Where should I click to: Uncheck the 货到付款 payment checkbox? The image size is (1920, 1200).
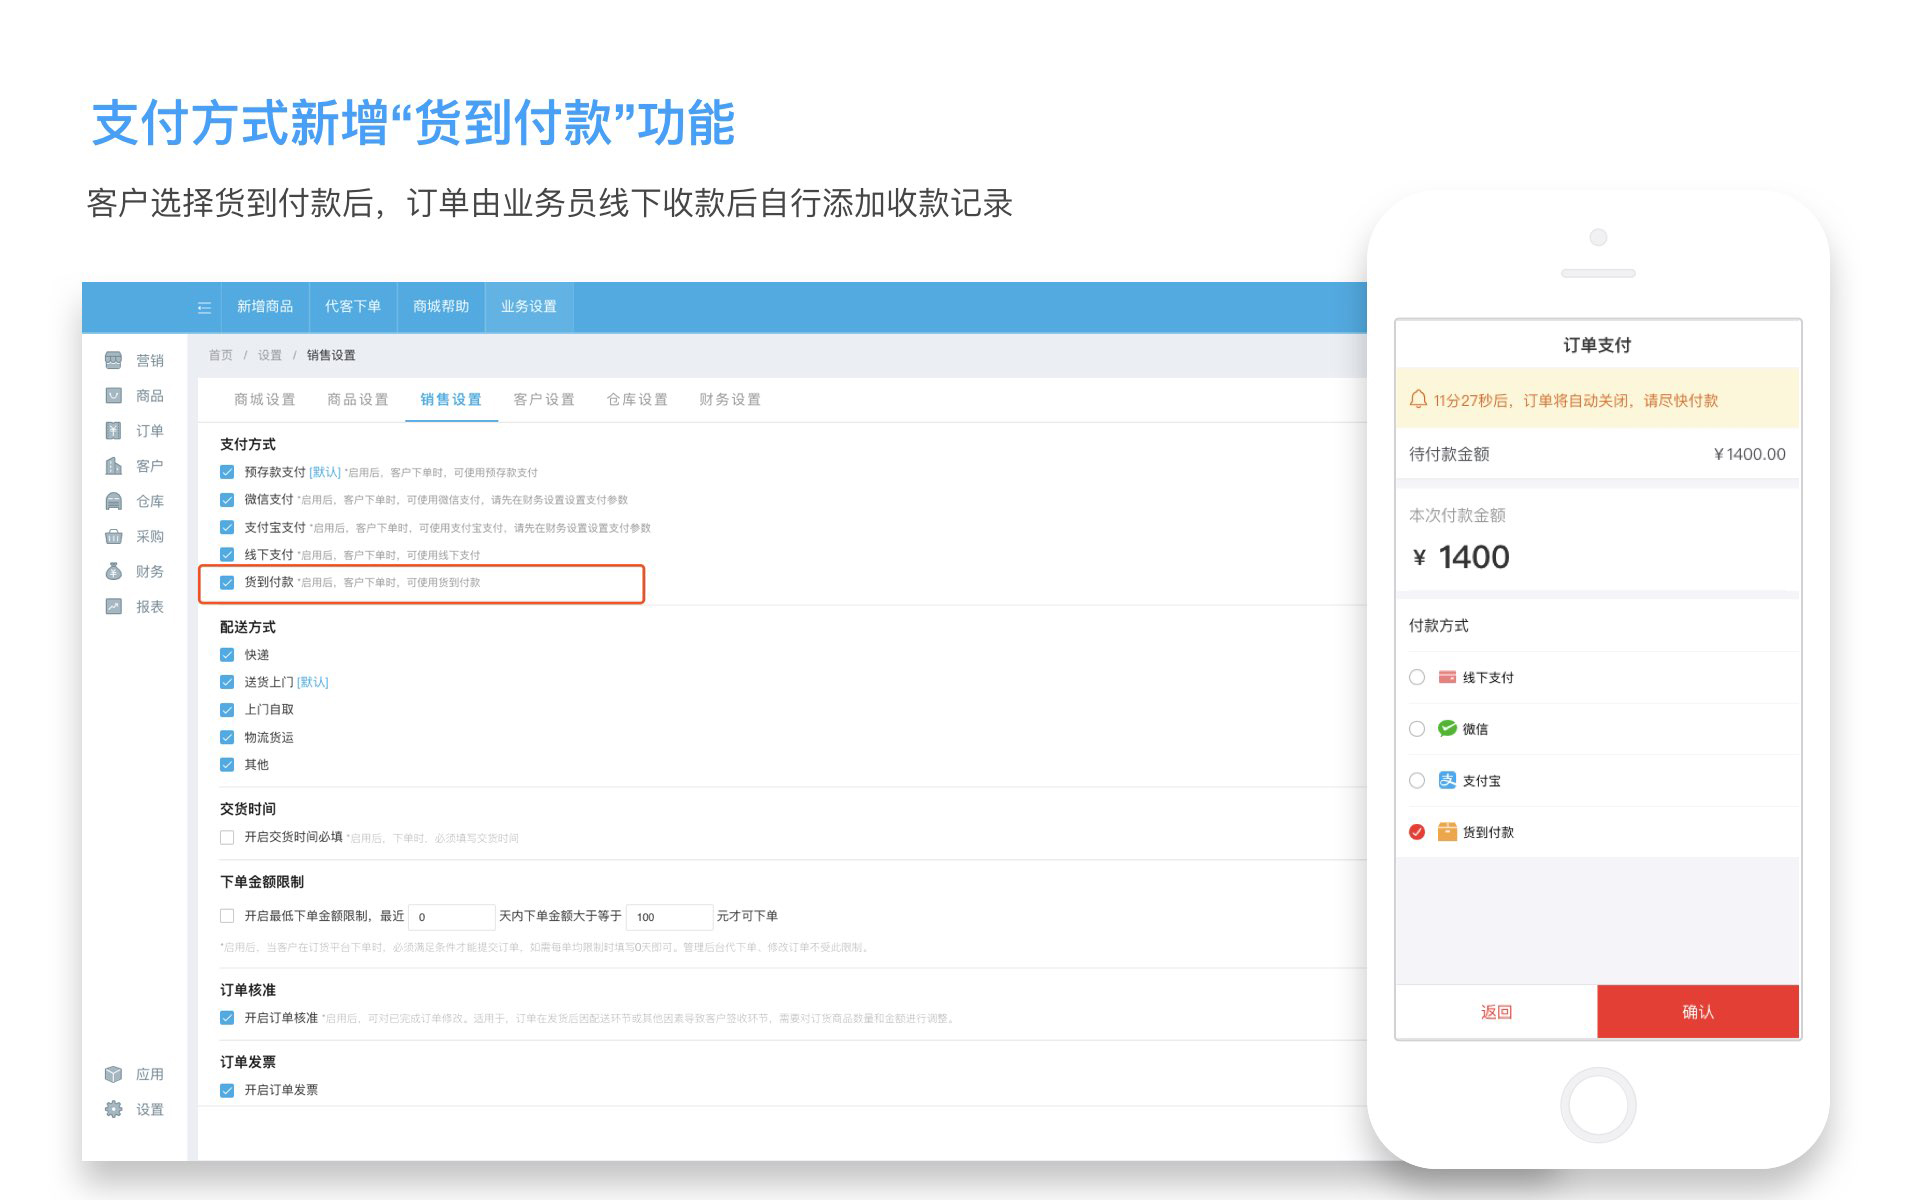point(227,582)
